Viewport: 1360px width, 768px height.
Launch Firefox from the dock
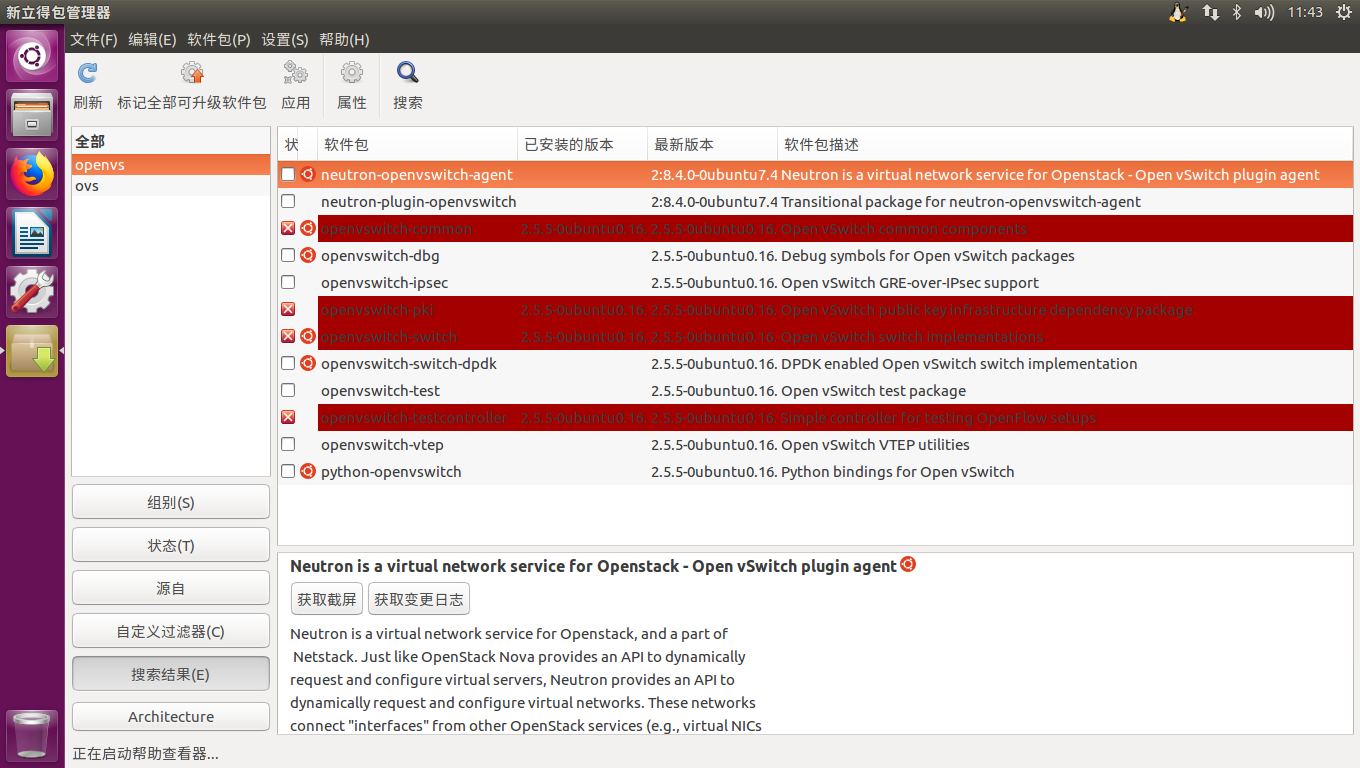click(32, 174)
